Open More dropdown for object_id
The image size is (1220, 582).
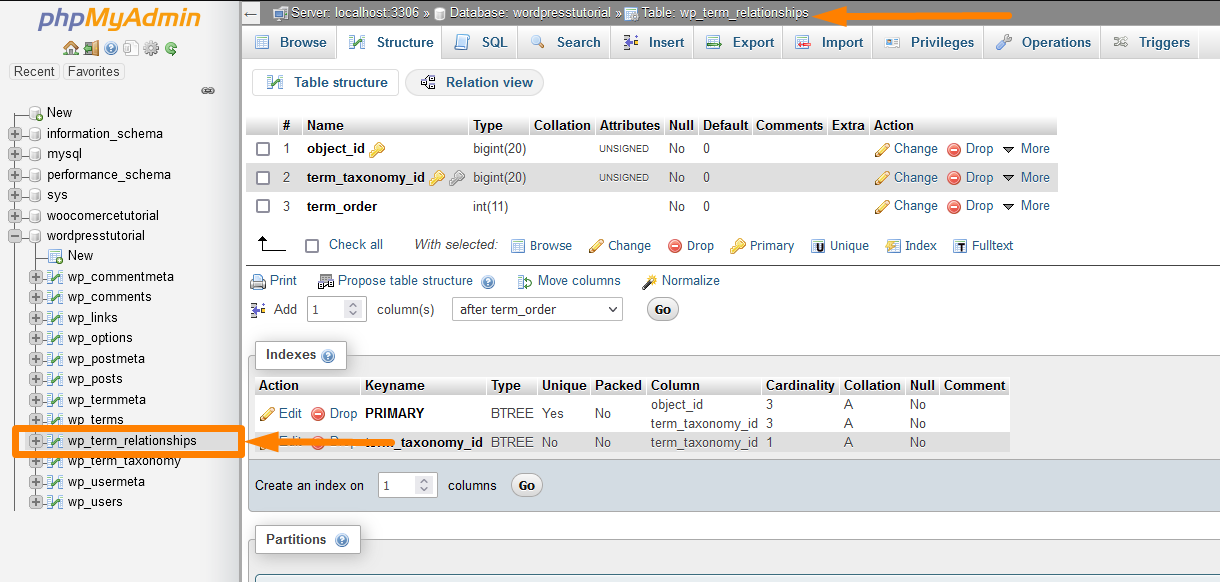point(1026,149)
